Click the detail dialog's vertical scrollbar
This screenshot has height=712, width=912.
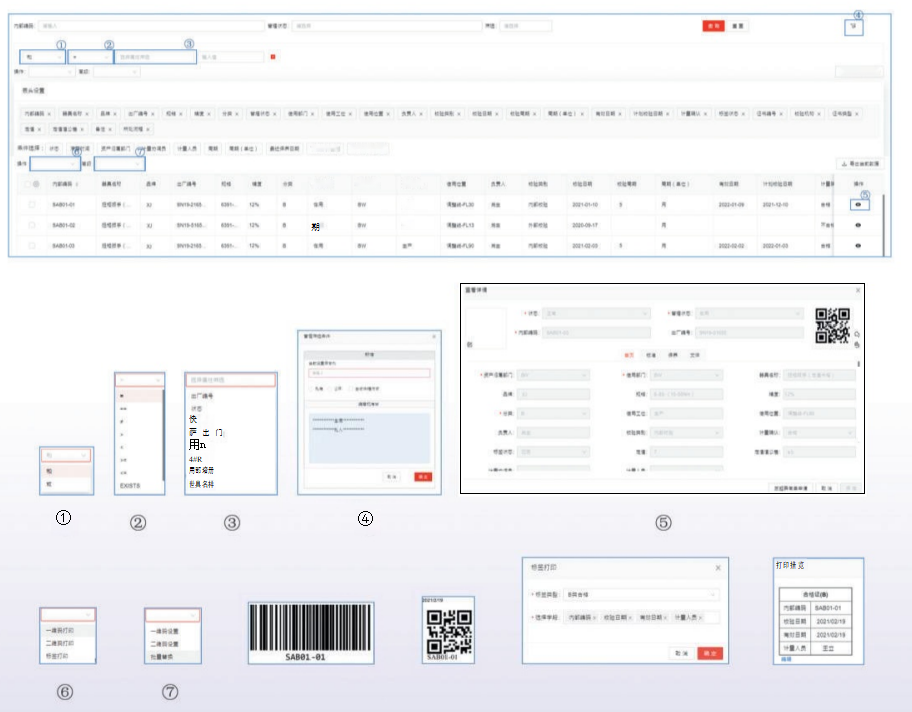tap(858, 364)
